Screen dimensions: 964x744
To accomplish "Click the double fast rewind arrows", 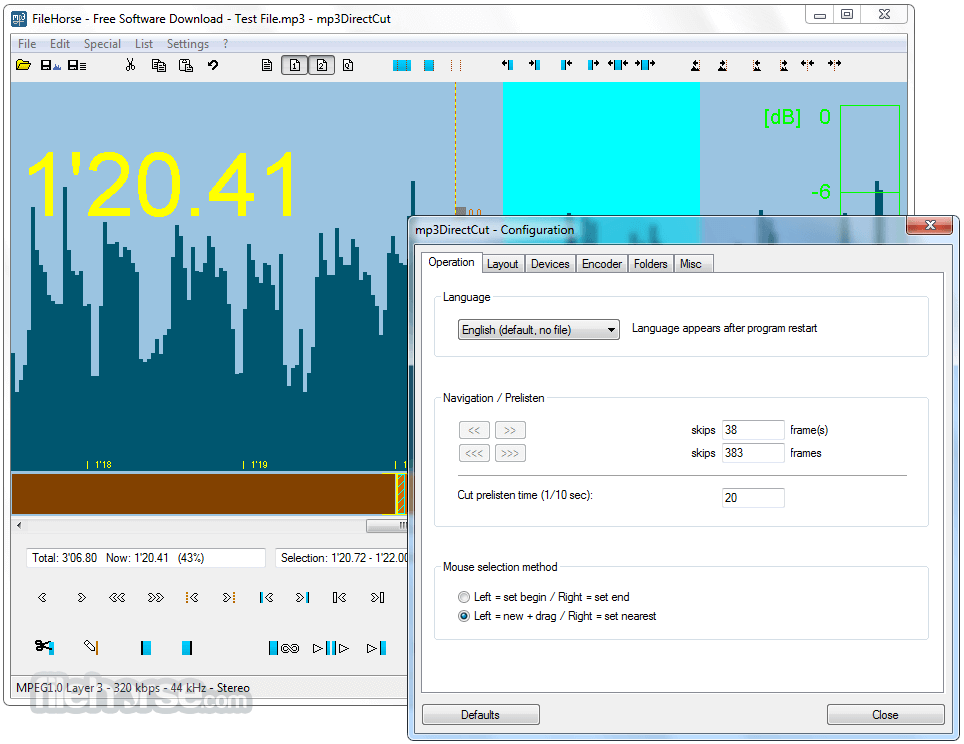I will point(117,597).
